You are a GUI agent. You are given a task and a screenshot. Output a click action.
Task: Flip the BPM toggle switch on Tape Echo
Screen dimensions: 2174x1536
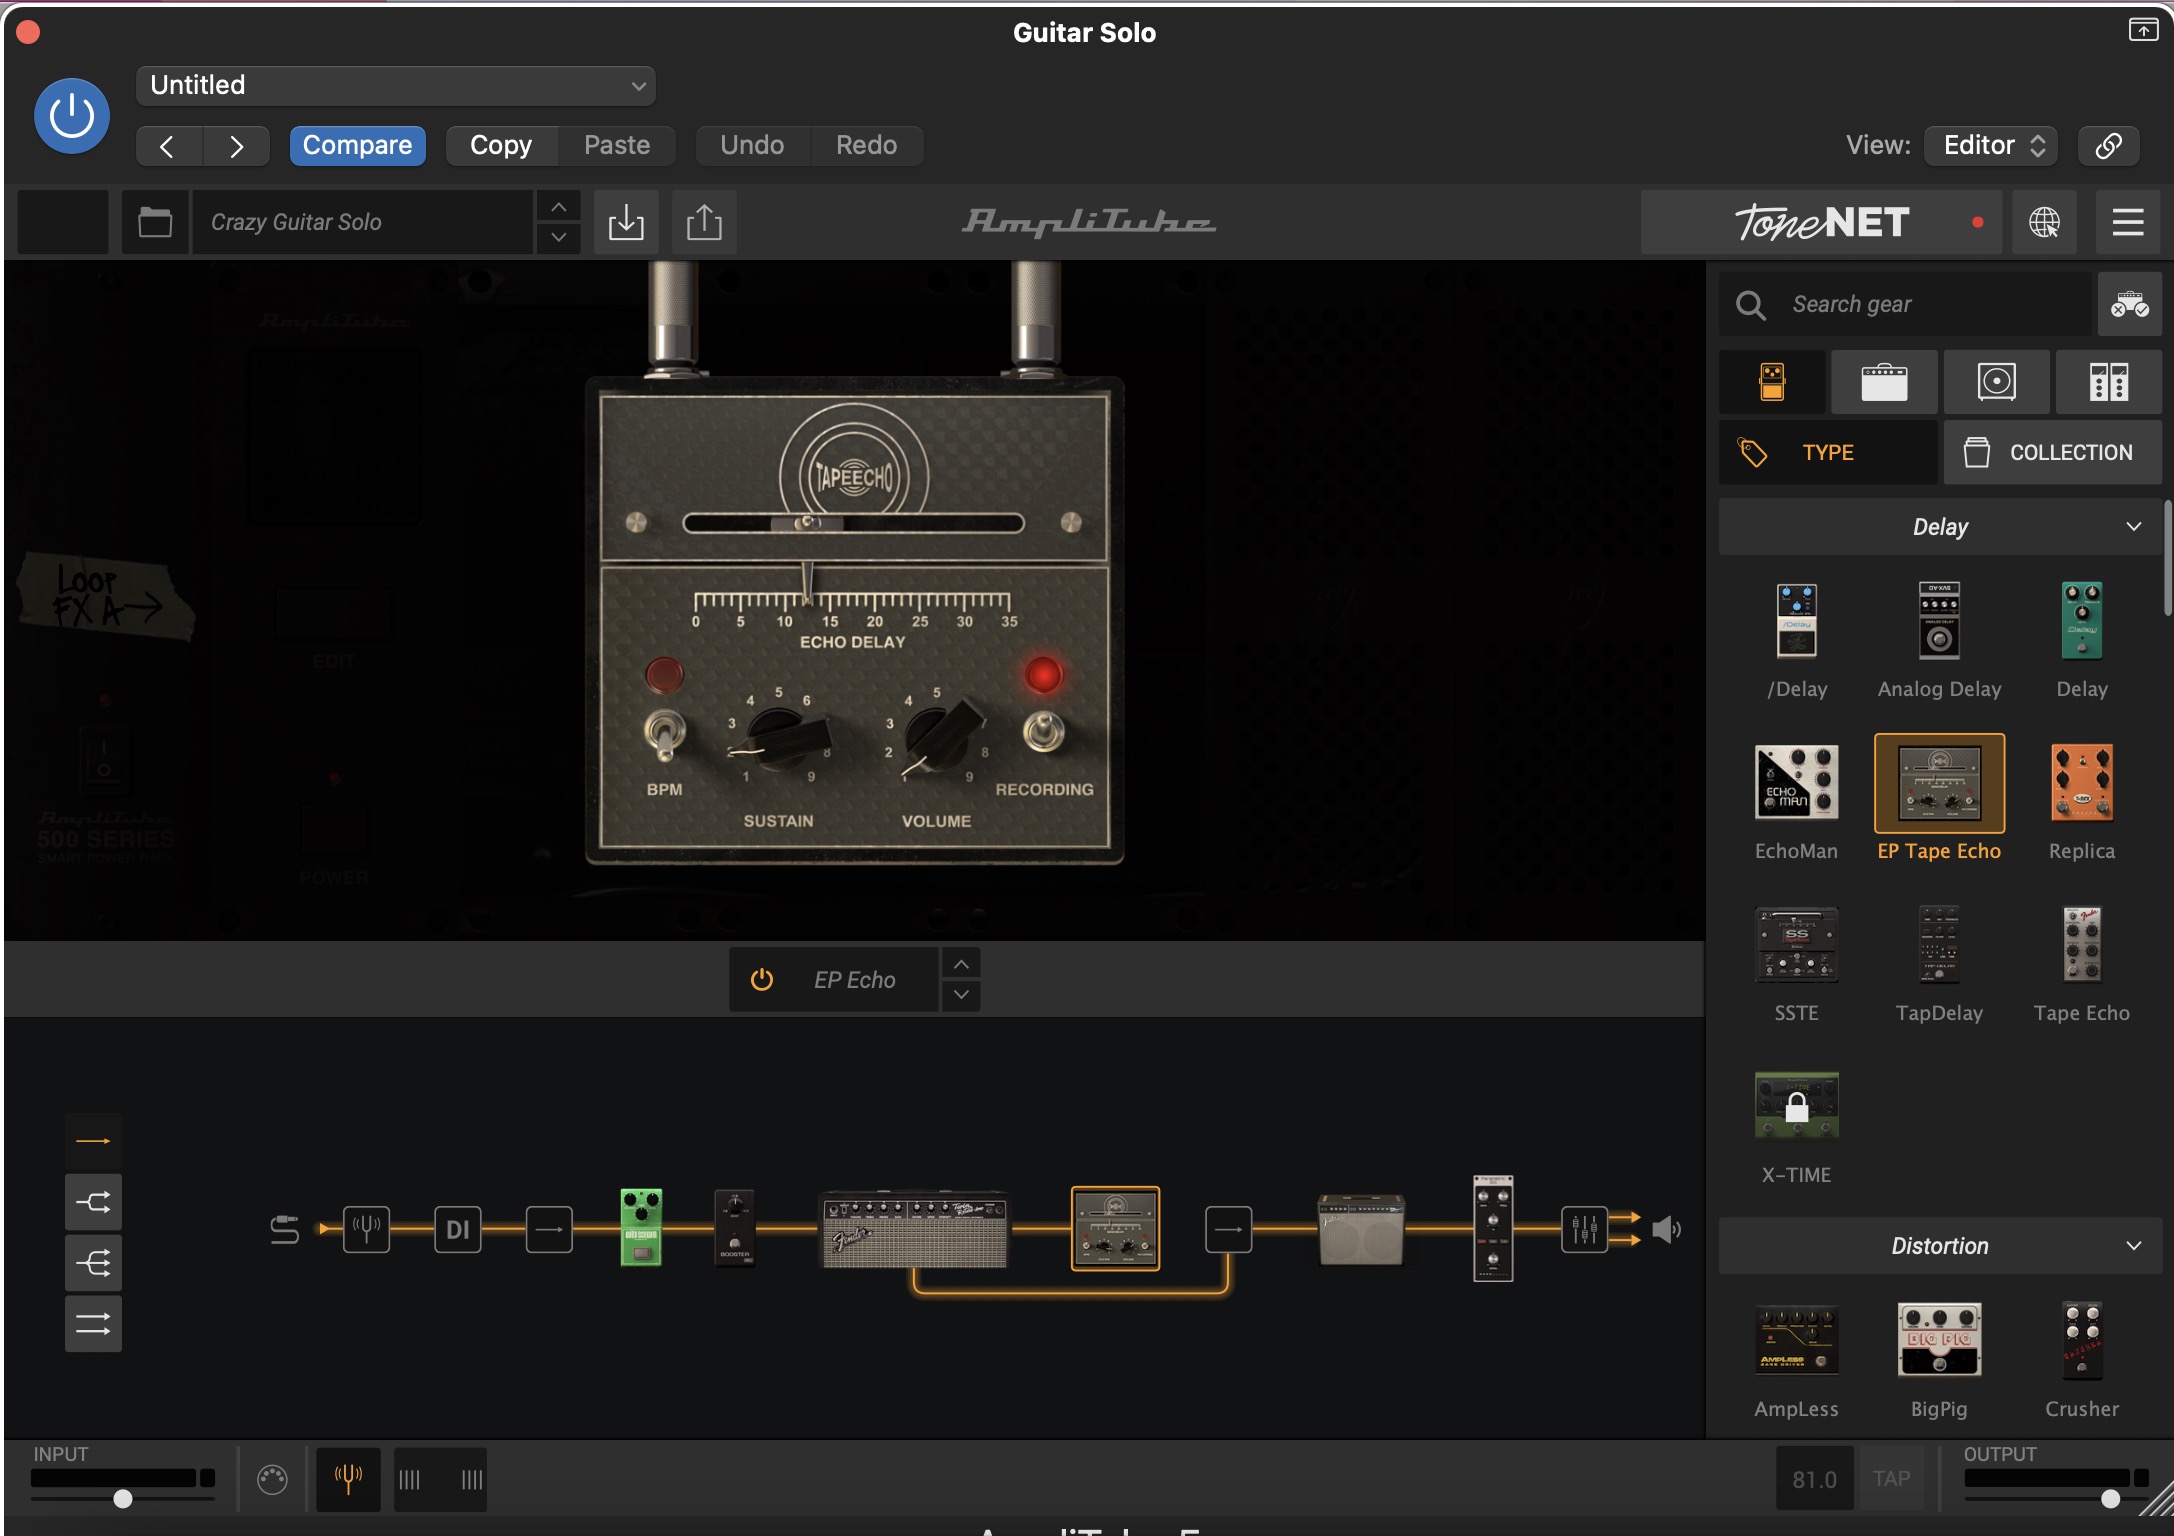[x=663, y=735]
